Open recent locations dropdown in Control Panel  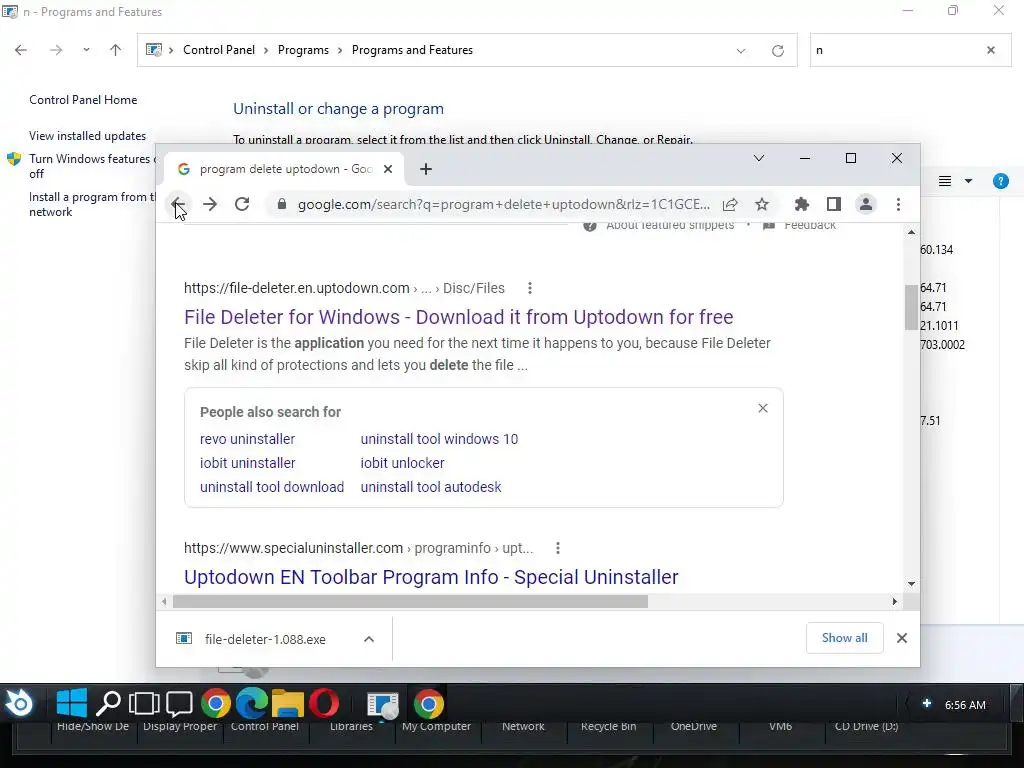coord(86,50)
